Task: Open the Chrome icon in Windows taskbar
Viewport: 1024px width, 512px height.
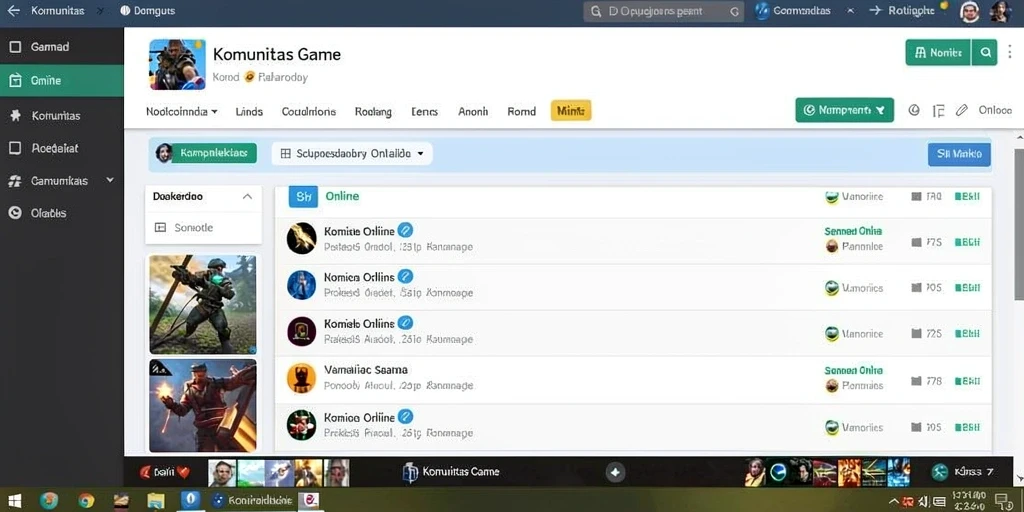Action: (x=86, y=501)
